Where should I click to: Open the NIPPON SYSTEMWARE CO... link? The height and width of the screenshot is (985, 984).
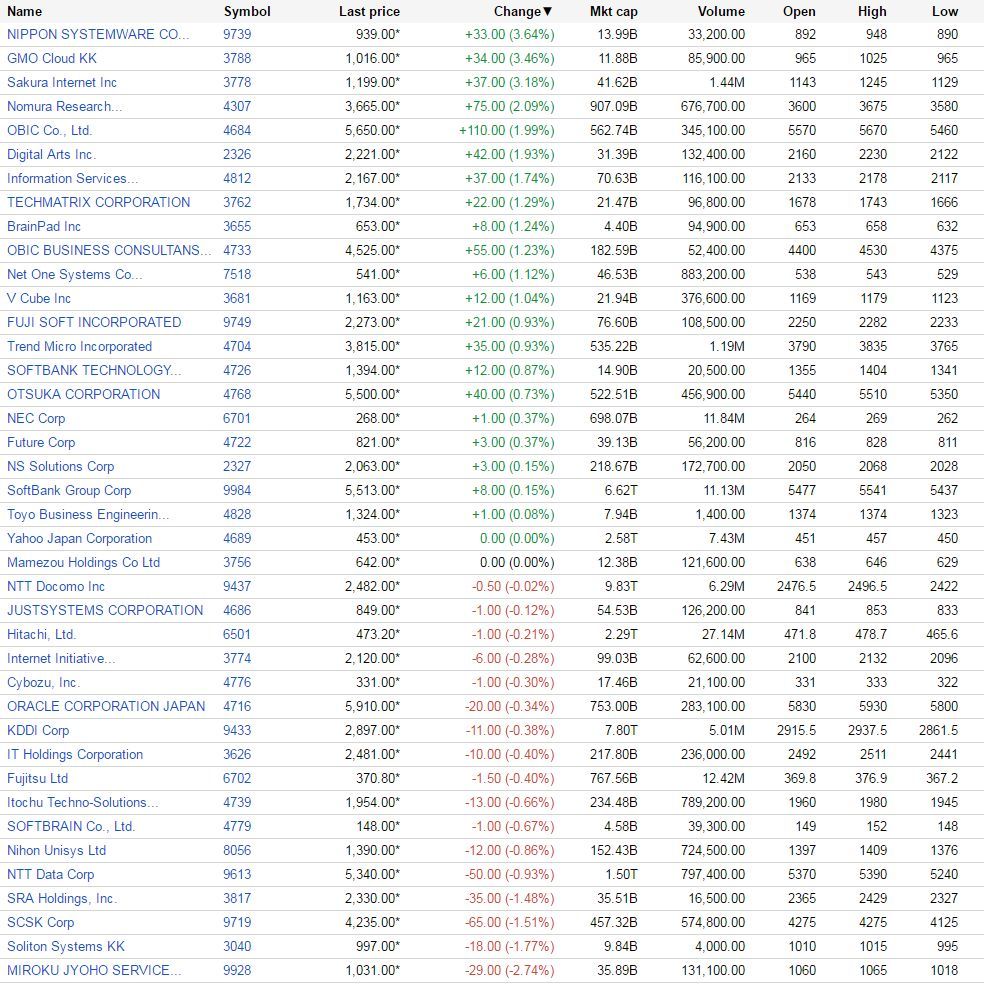pos(98,34)
